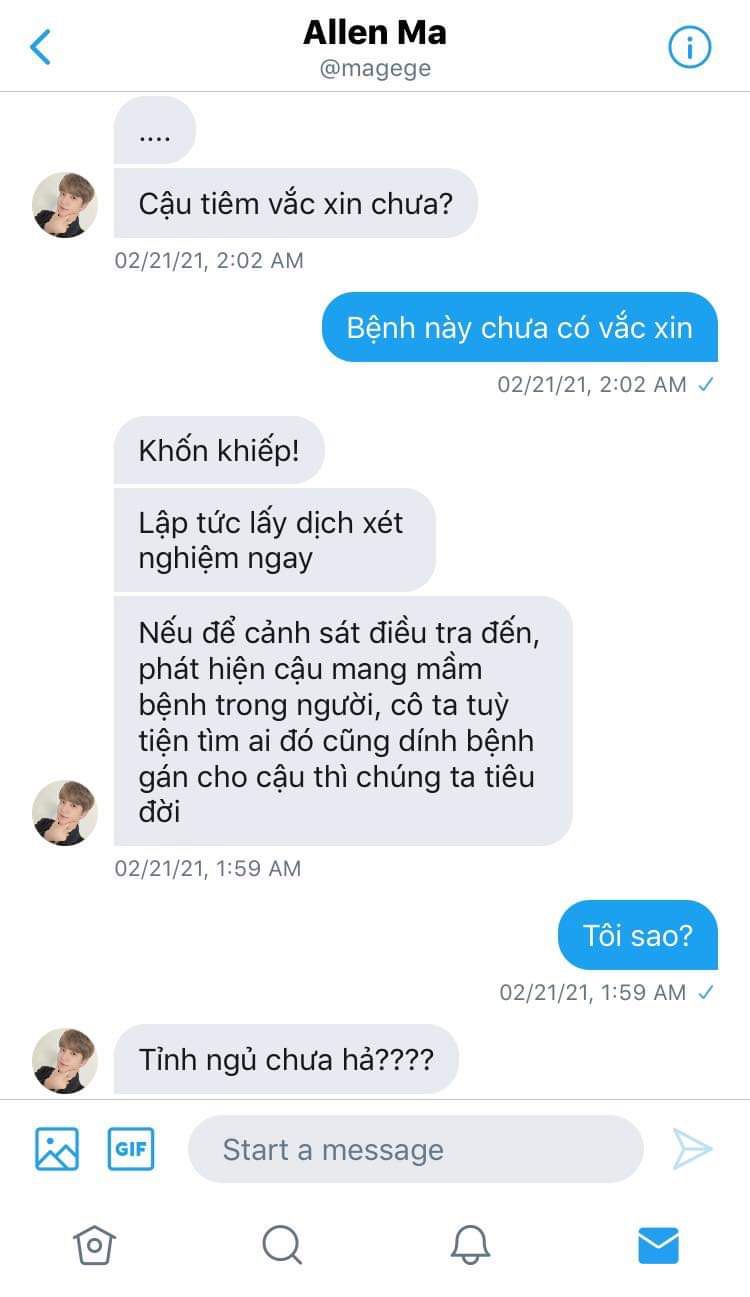This screenshot has width=750, height=1297.
Task: Tap the avatar beside the tiêu đời message
Action: [65, 813]
